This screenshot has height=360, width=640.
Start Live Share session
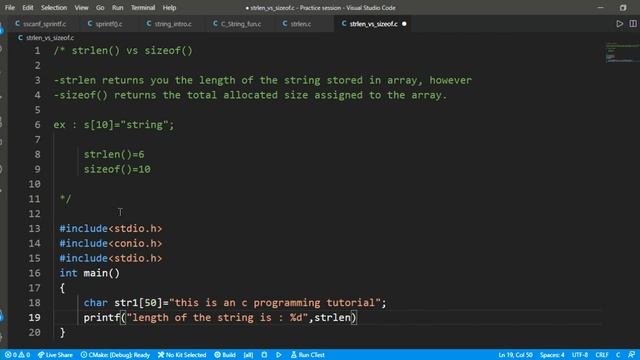click(55, 355)
